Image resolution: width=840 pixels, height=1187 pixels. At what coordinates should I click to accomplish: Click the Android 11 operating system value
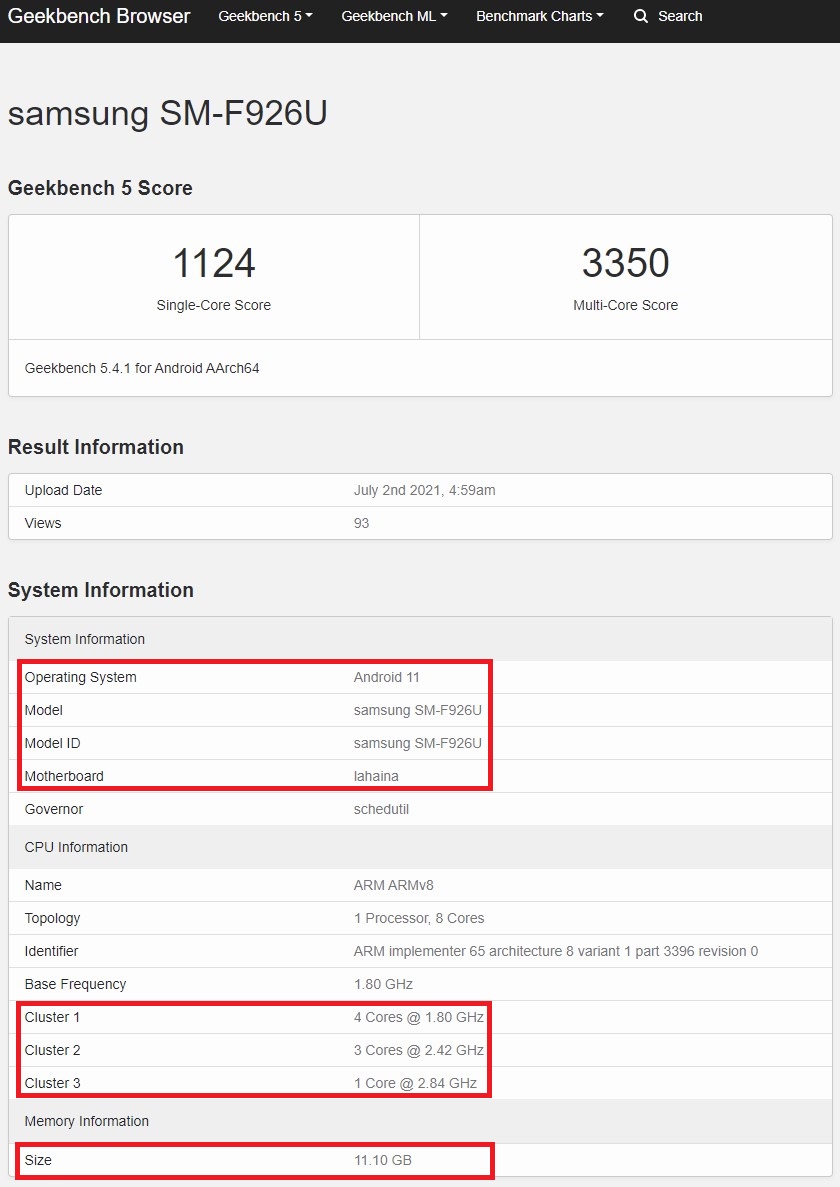tap(387, 677)
